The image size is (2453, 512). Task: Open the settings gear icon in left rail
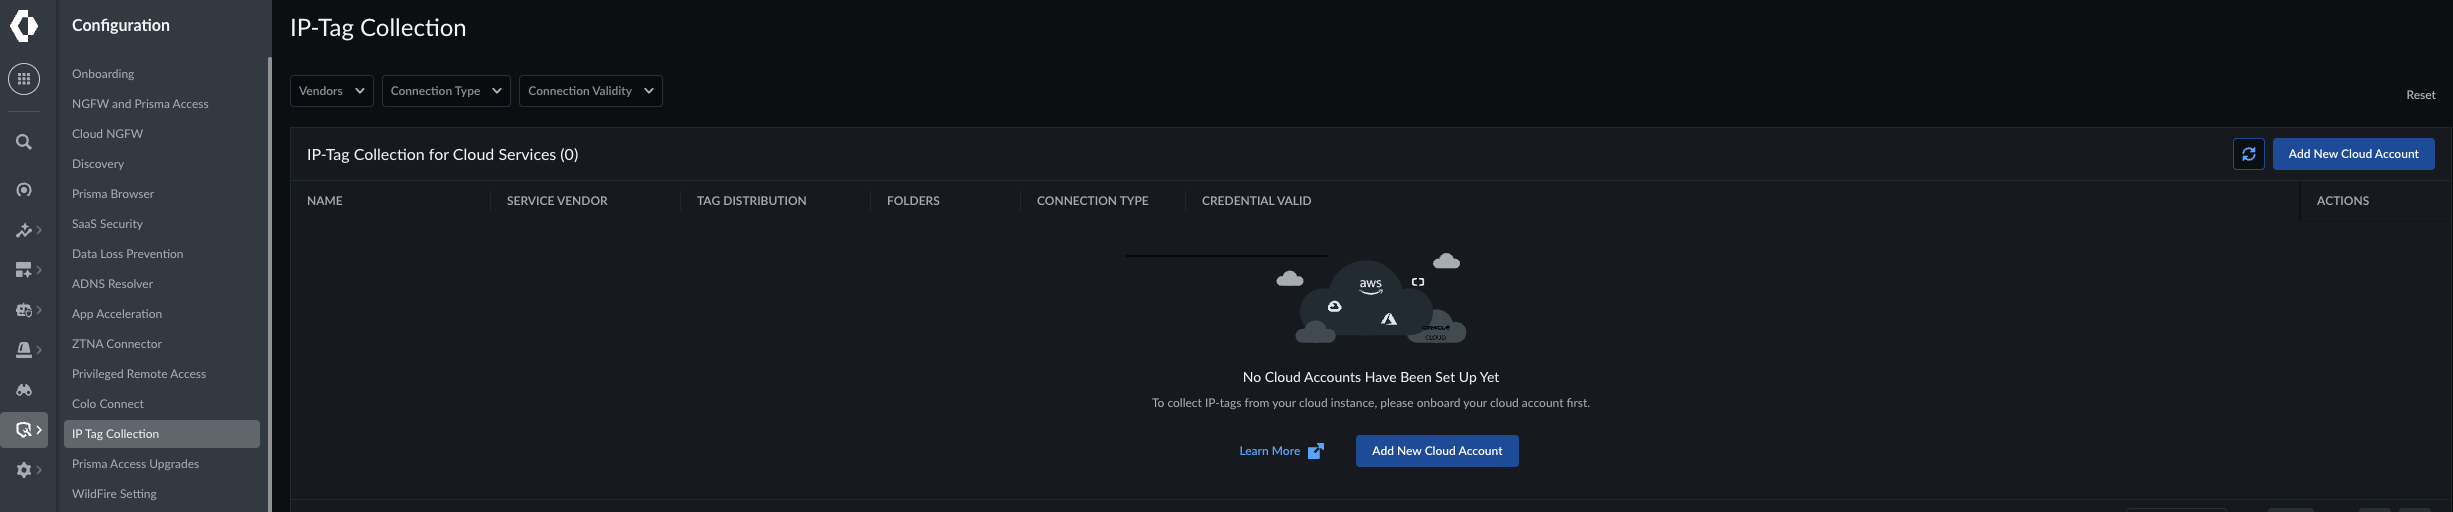24,470
